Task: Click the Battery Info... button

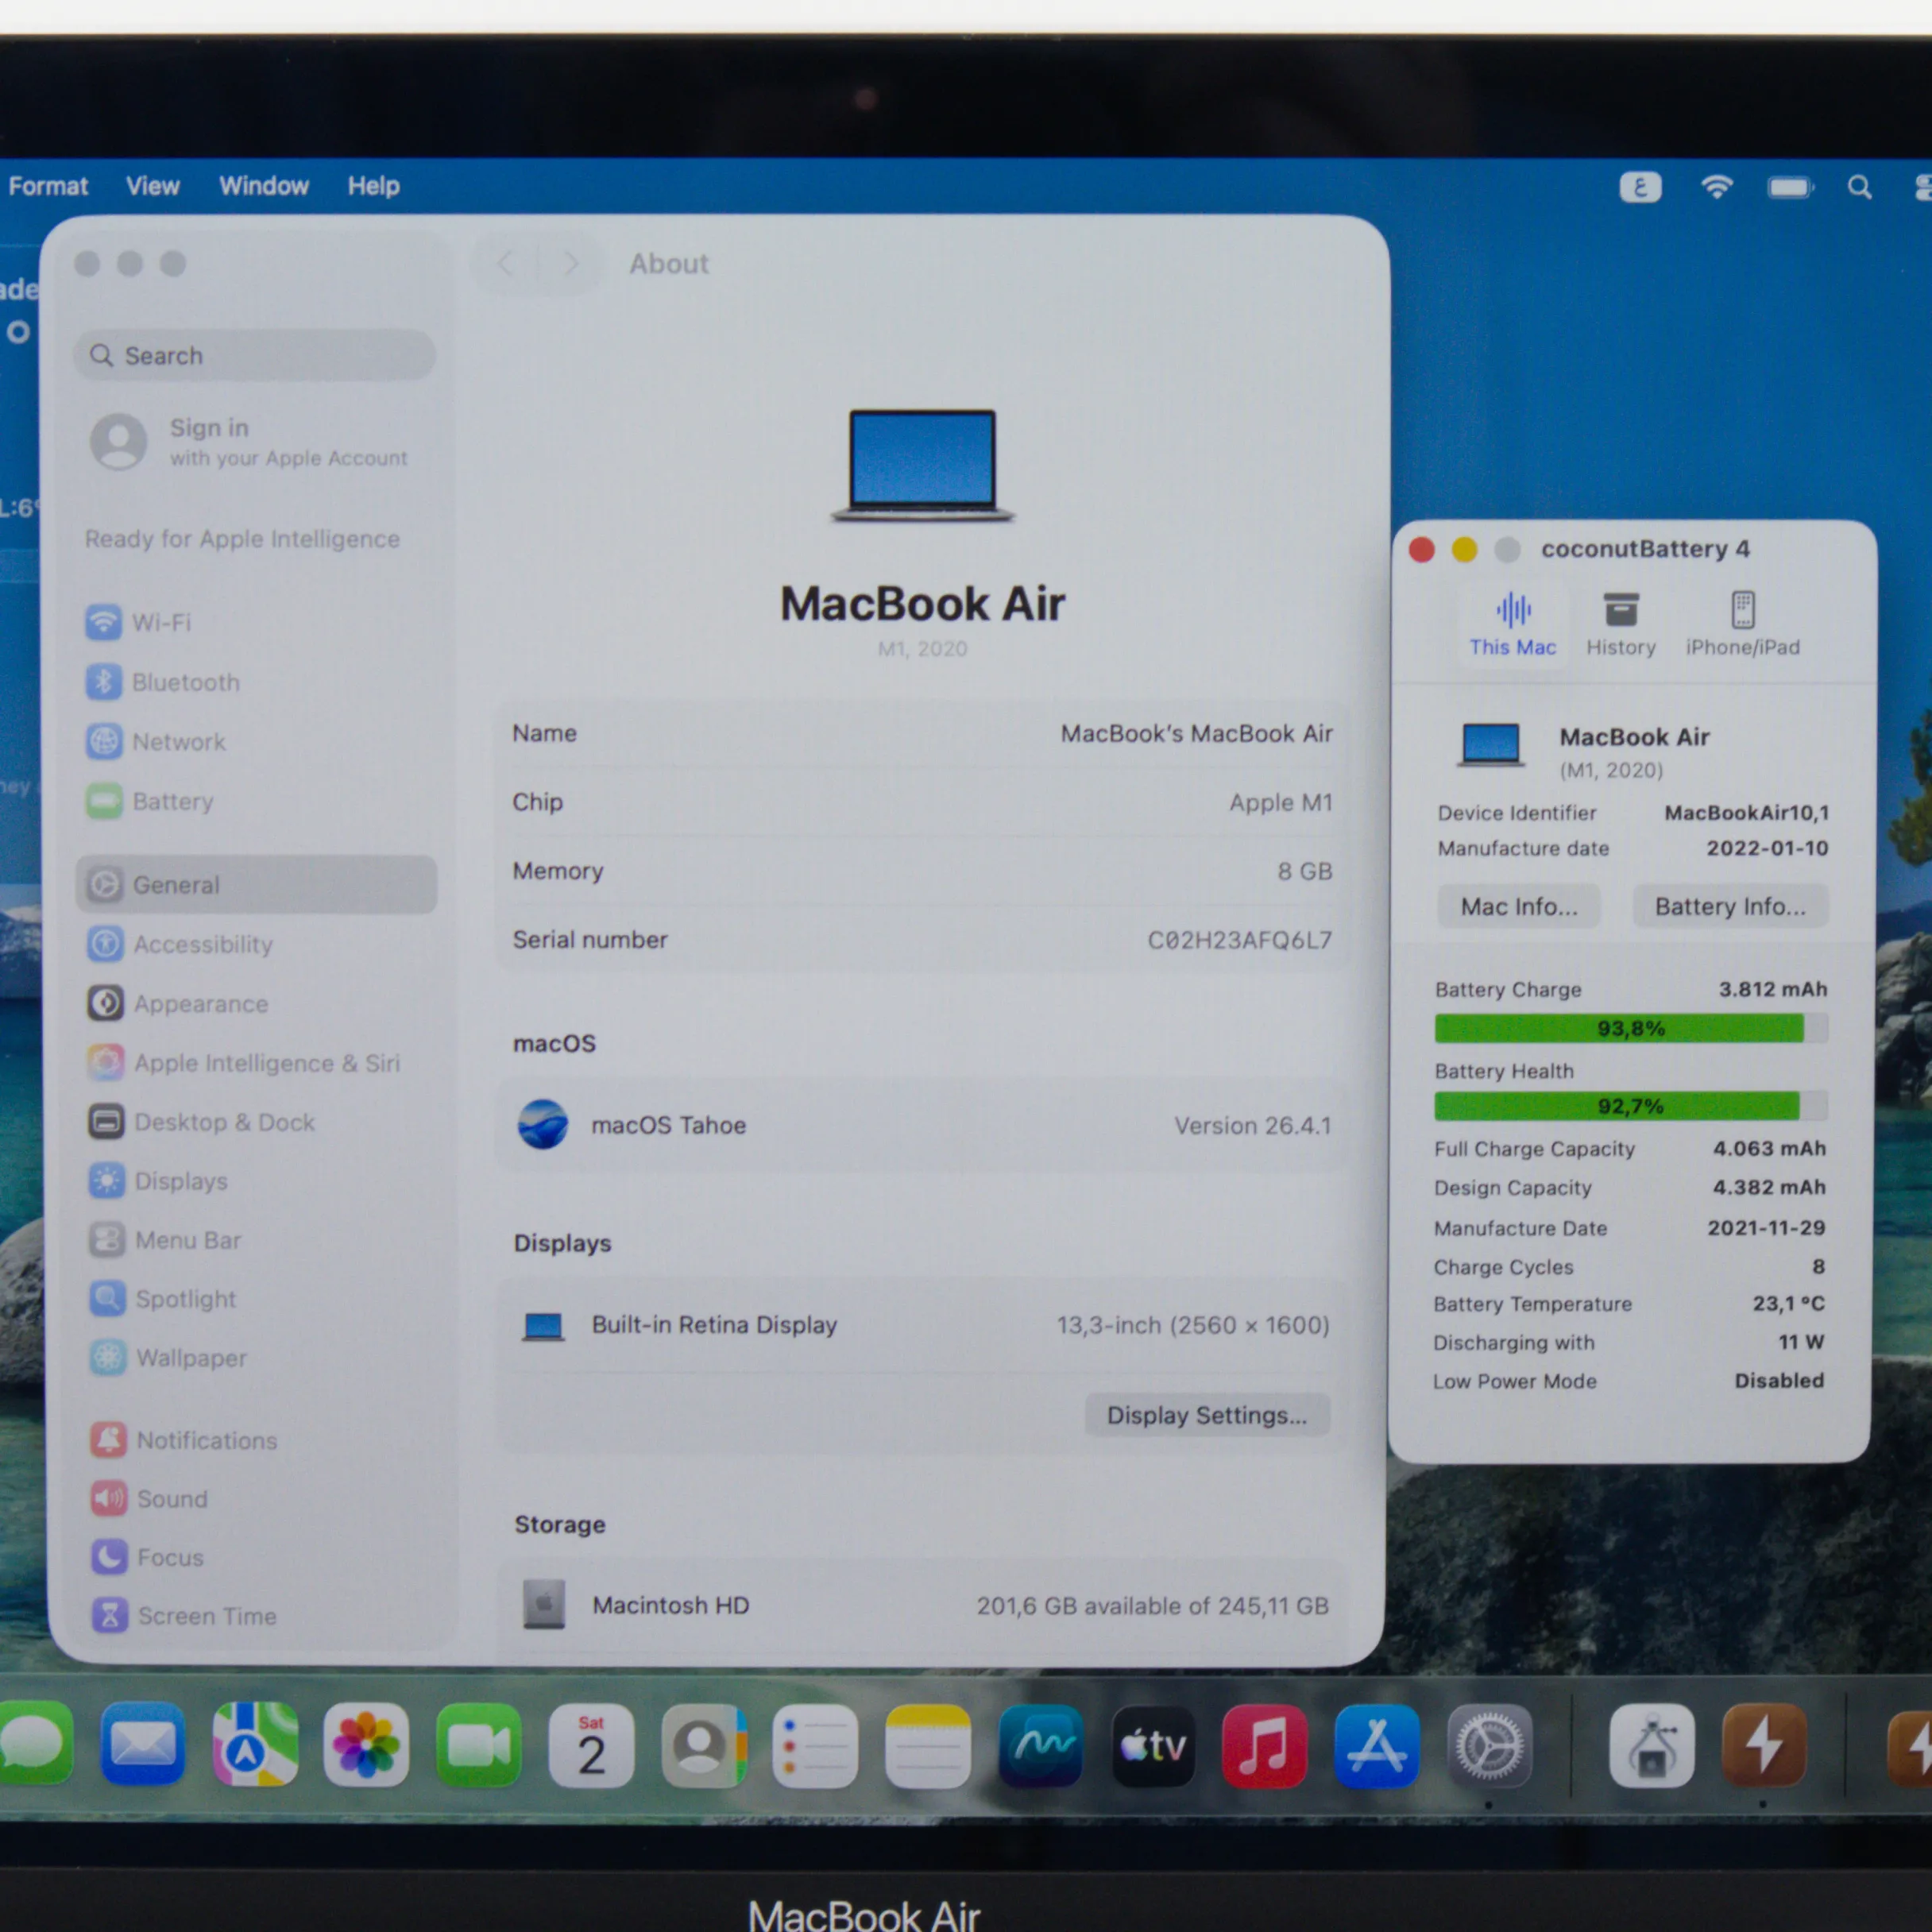Action: (1730, 906)
